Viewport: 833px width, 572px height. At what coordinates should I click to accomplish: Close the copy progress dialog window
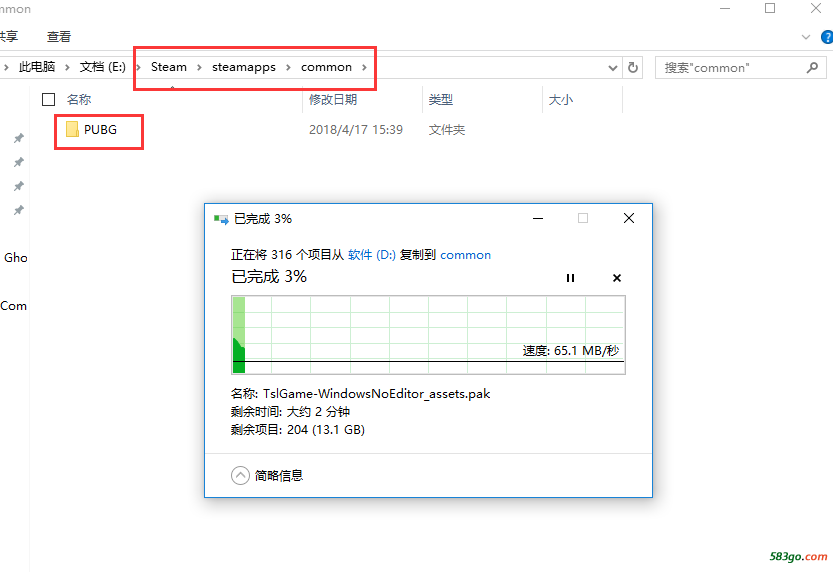(629, 218)
